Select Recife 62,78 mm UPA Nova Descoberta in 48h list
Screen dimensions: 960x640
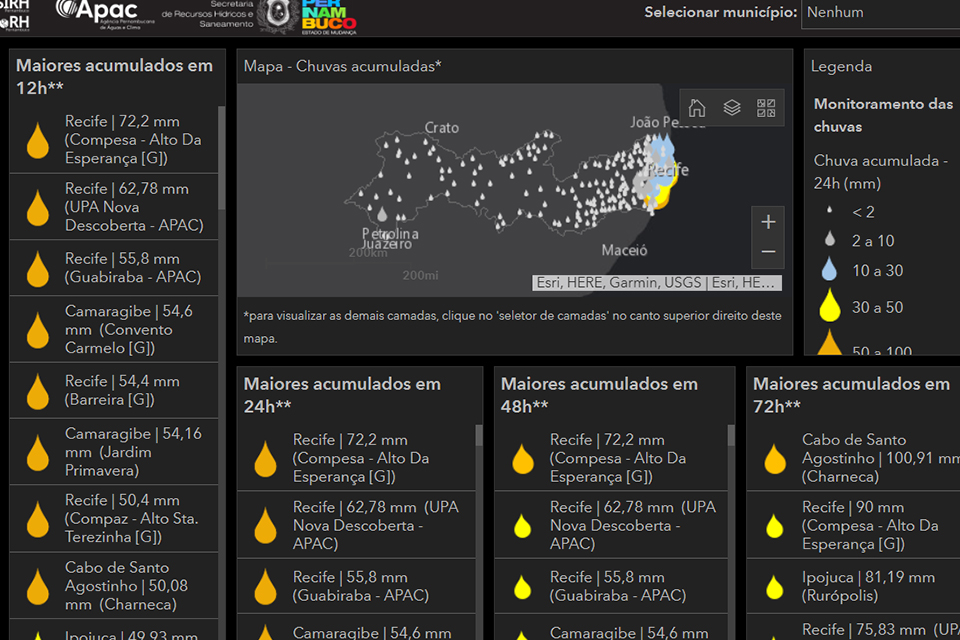point(611,525)
